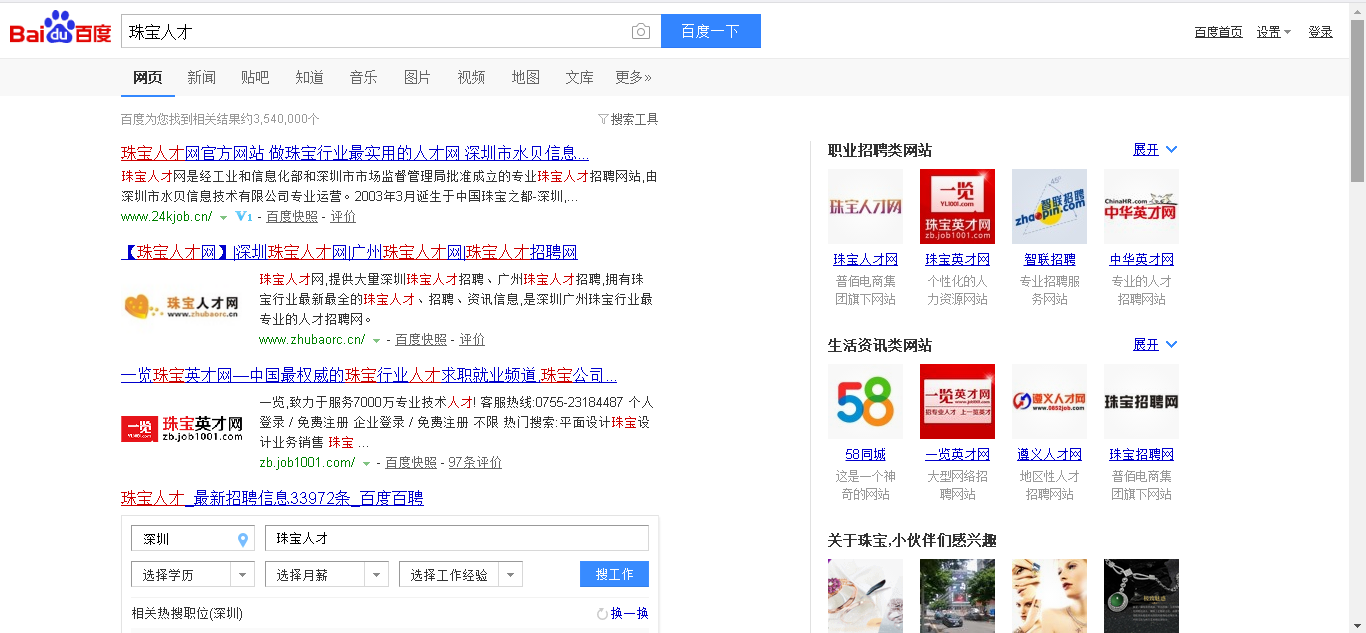The image size is (1366, 633).
Task: Open the 更多» tab menu
Action: [x=633, y=77]
